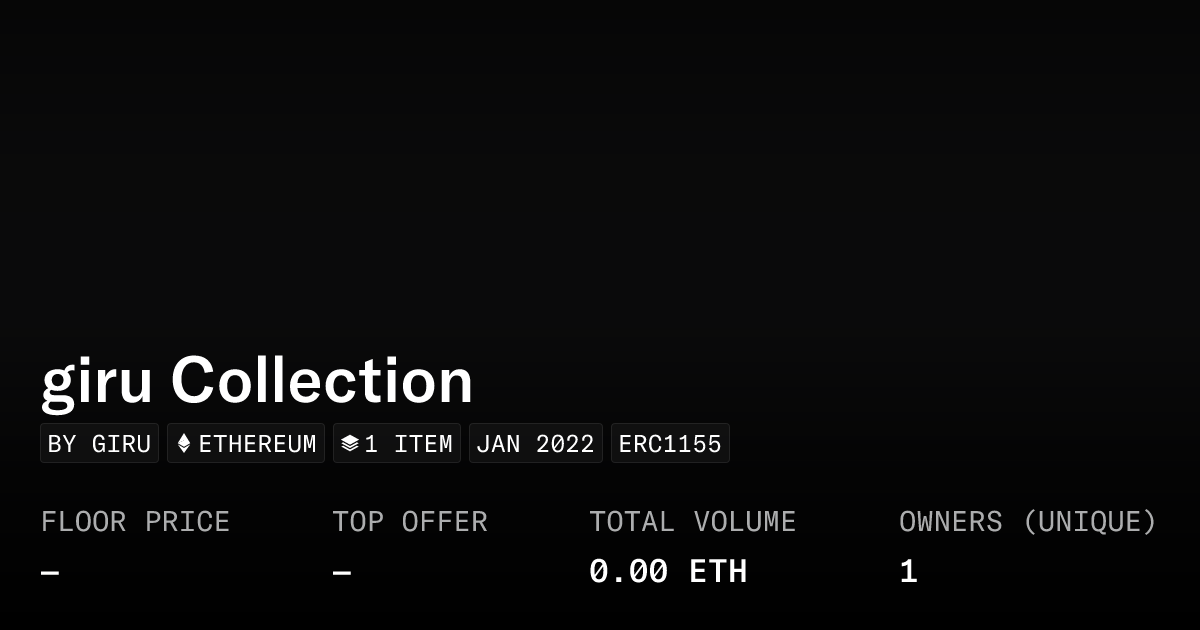Click the stacked layers items icon

tap(349, 444)
